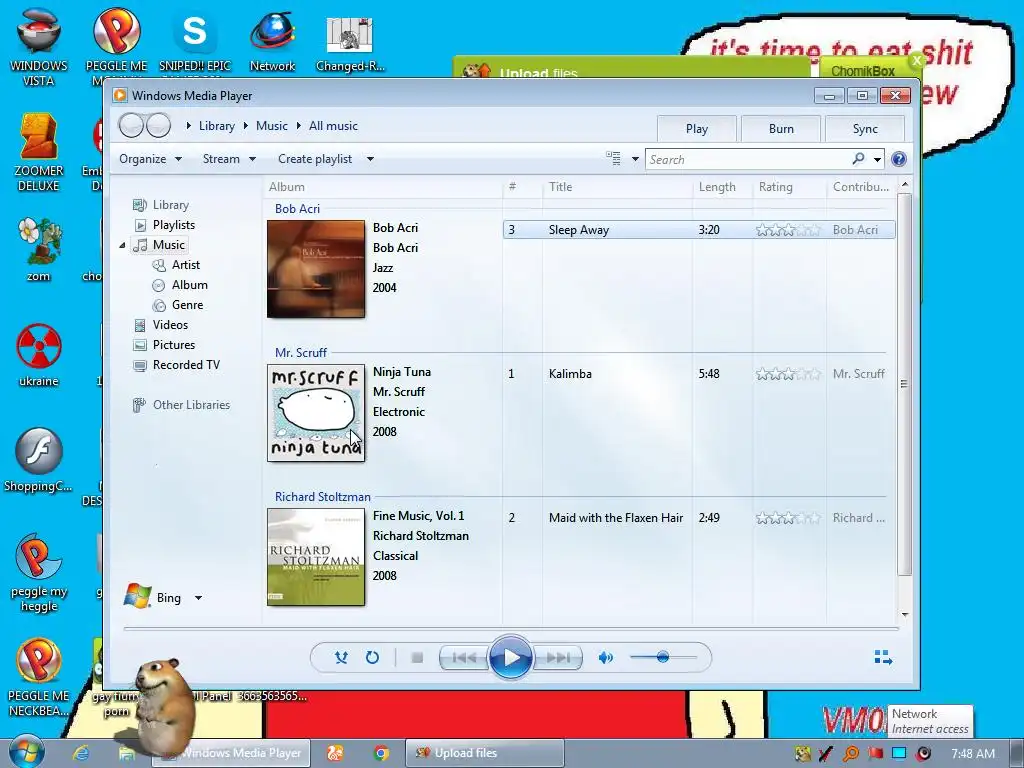Click the track list vertical scrollbar
The height and width of the screenshot is (768, 1024).
(x=904, y=384)
